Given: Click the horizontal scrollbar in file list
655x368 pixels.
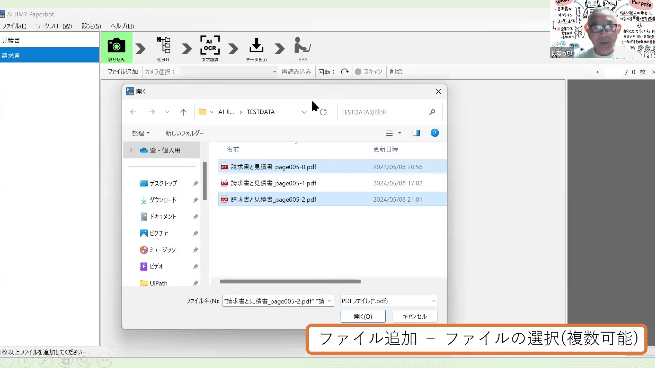Looking at the screenshot, I should [290, 282].
